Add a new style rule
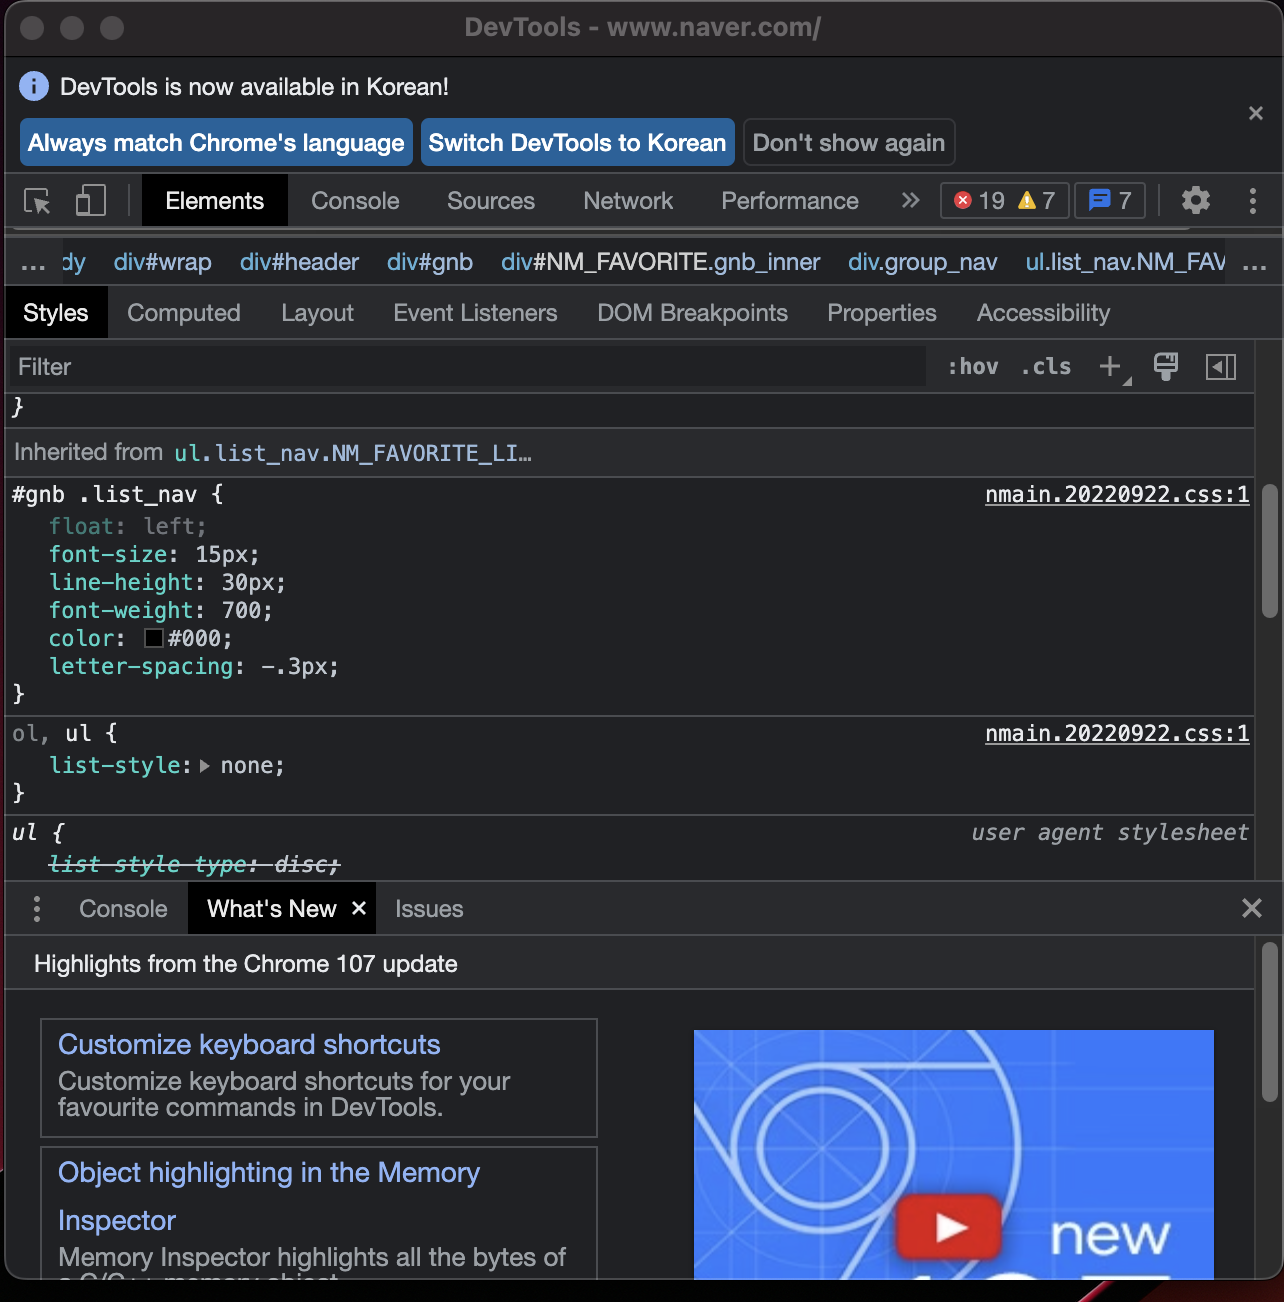Image resolution: width=1284 pixels, height=1302 pixels. [1110, 367]
